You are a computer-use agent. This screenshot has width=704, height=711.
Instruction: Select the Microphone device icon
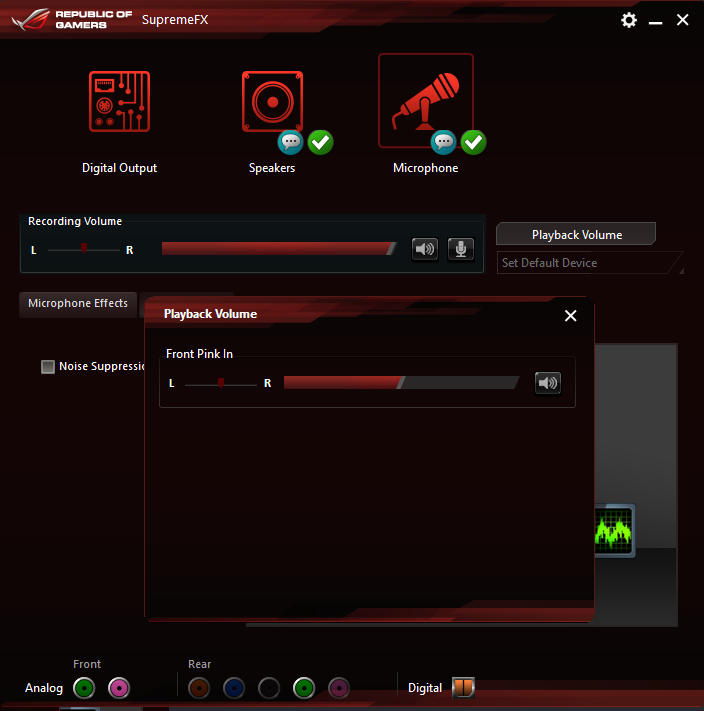coord(425,101)
